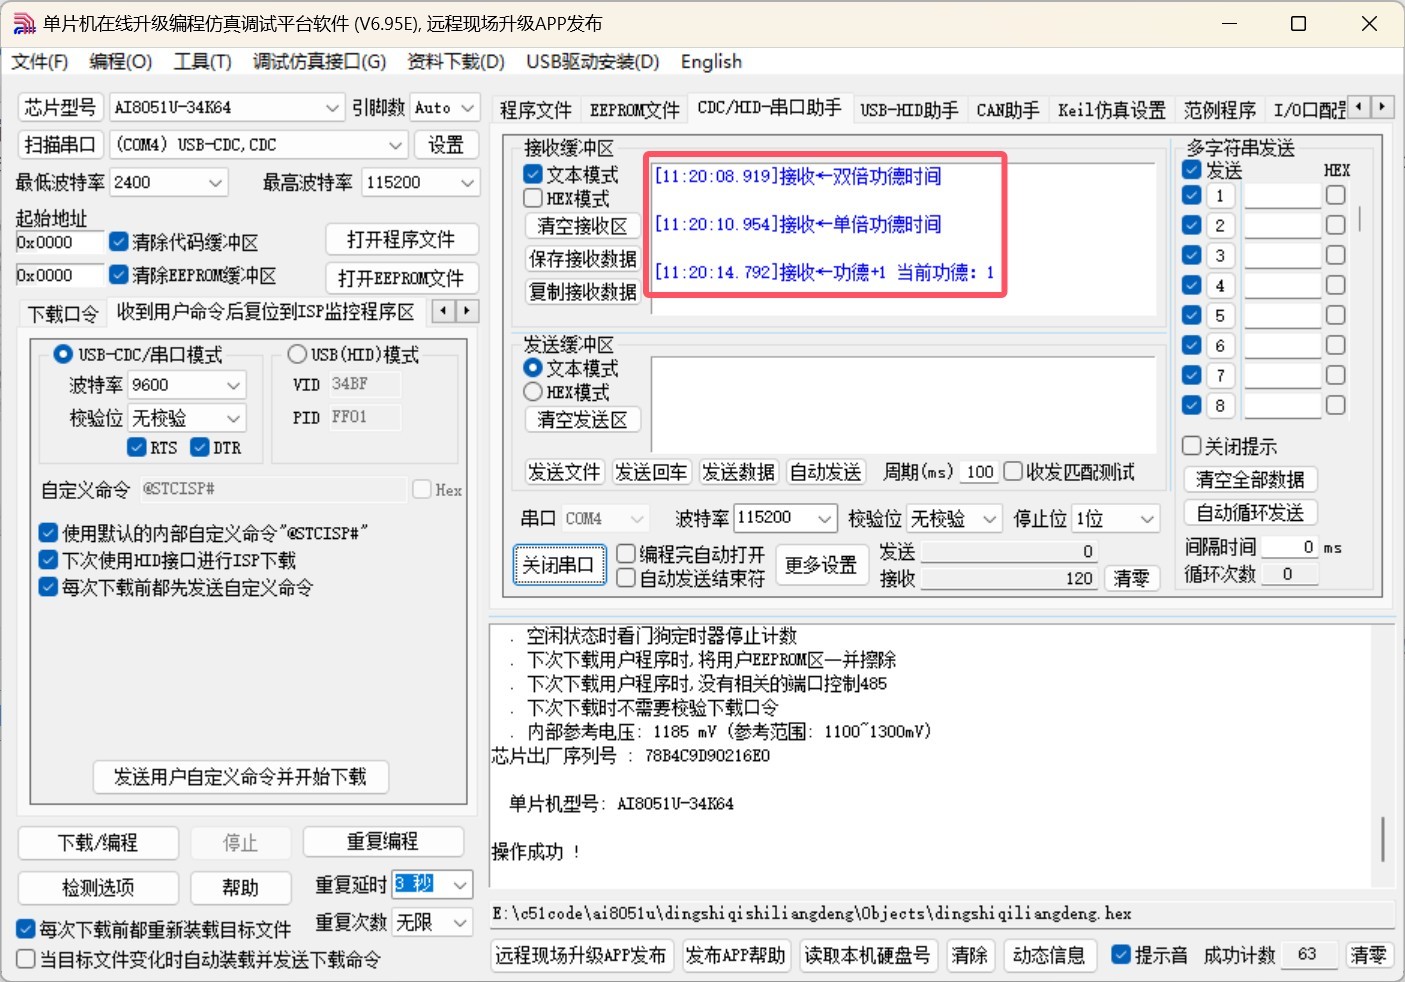Toggle 清除EEPROM缓冲区 checkbox
Image resolution: width=1405 pixels, height=982 pixels.
[119, 274]
